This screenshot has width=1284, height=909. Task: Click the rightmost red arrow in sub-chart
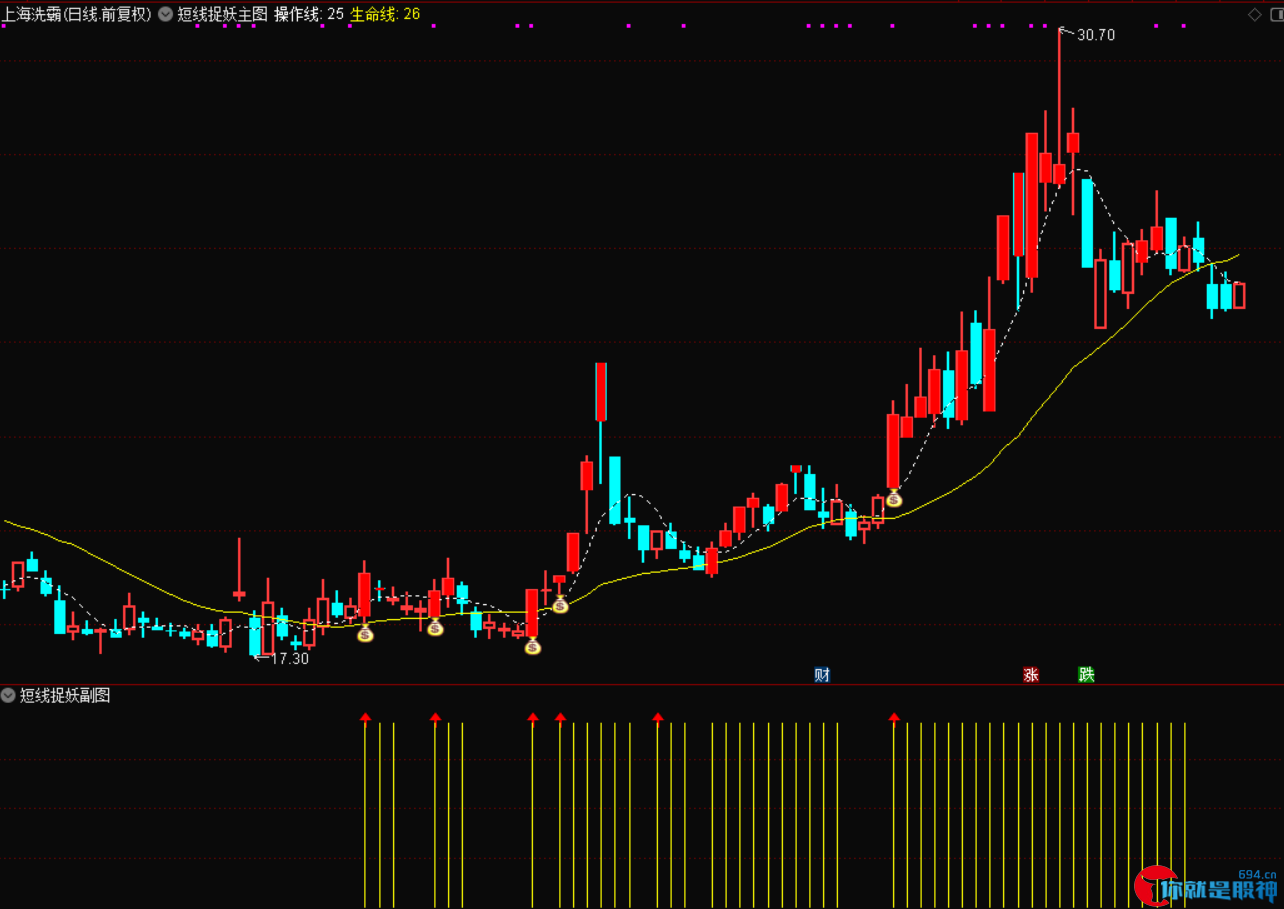point(894,717)
